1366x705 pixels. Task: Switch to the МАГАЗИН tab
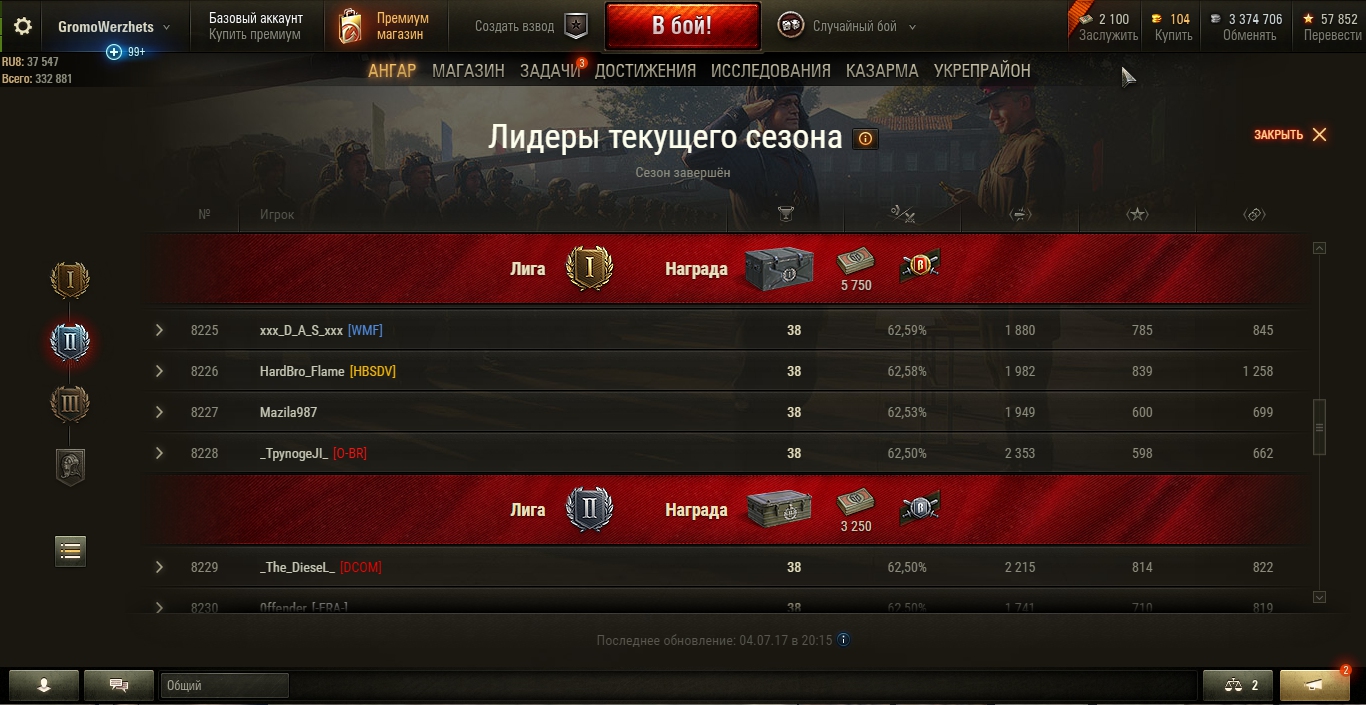point(468,71)
